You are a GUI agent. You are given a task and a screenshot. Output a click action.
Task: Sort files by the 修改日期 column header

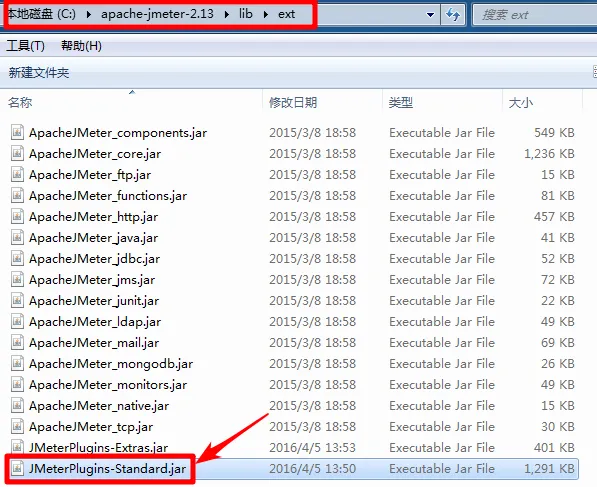[322, 102]
